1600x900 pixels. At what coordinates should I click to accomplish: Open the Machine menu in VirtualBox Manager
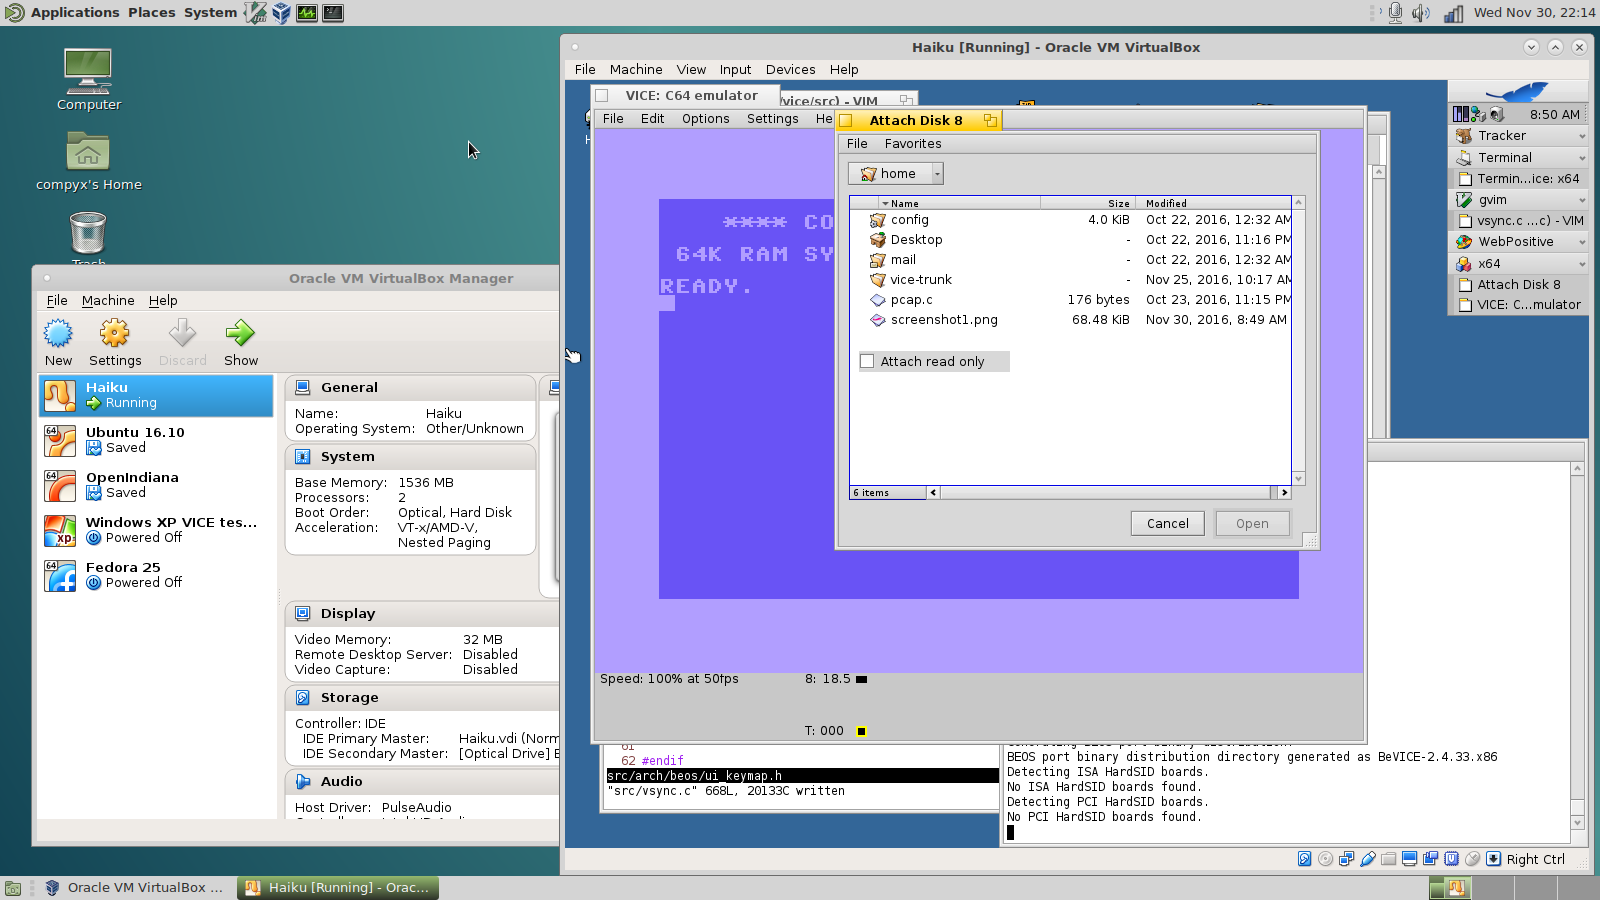(108, 300)
